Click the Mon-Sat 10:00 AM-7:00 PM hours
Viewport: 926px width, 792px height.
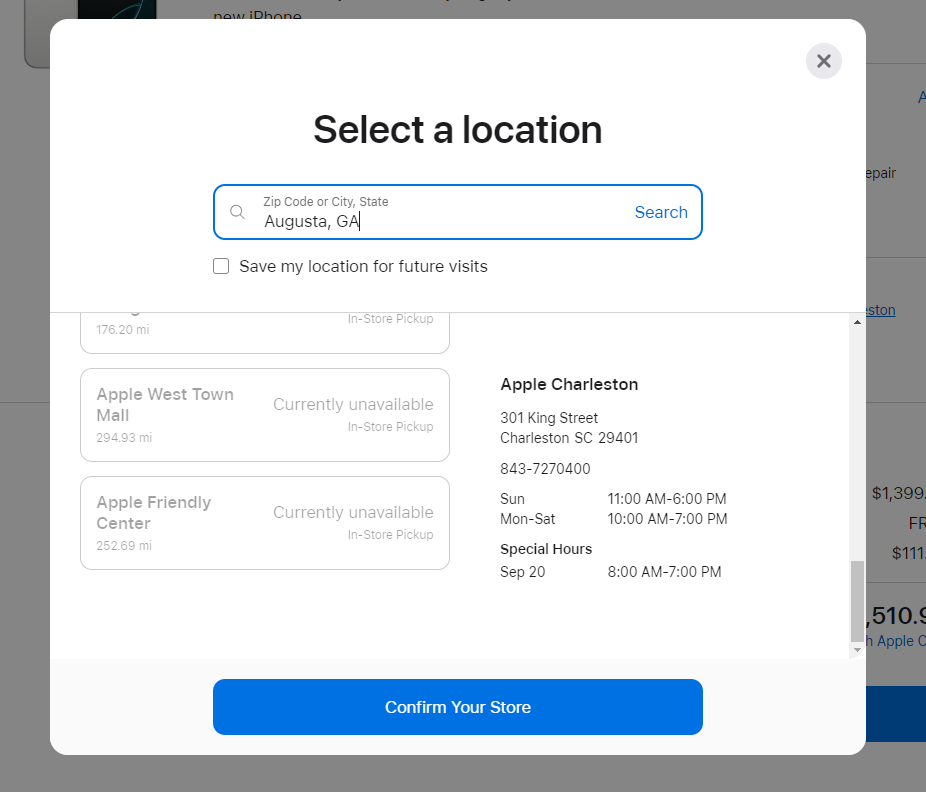[x=614, y=519]
